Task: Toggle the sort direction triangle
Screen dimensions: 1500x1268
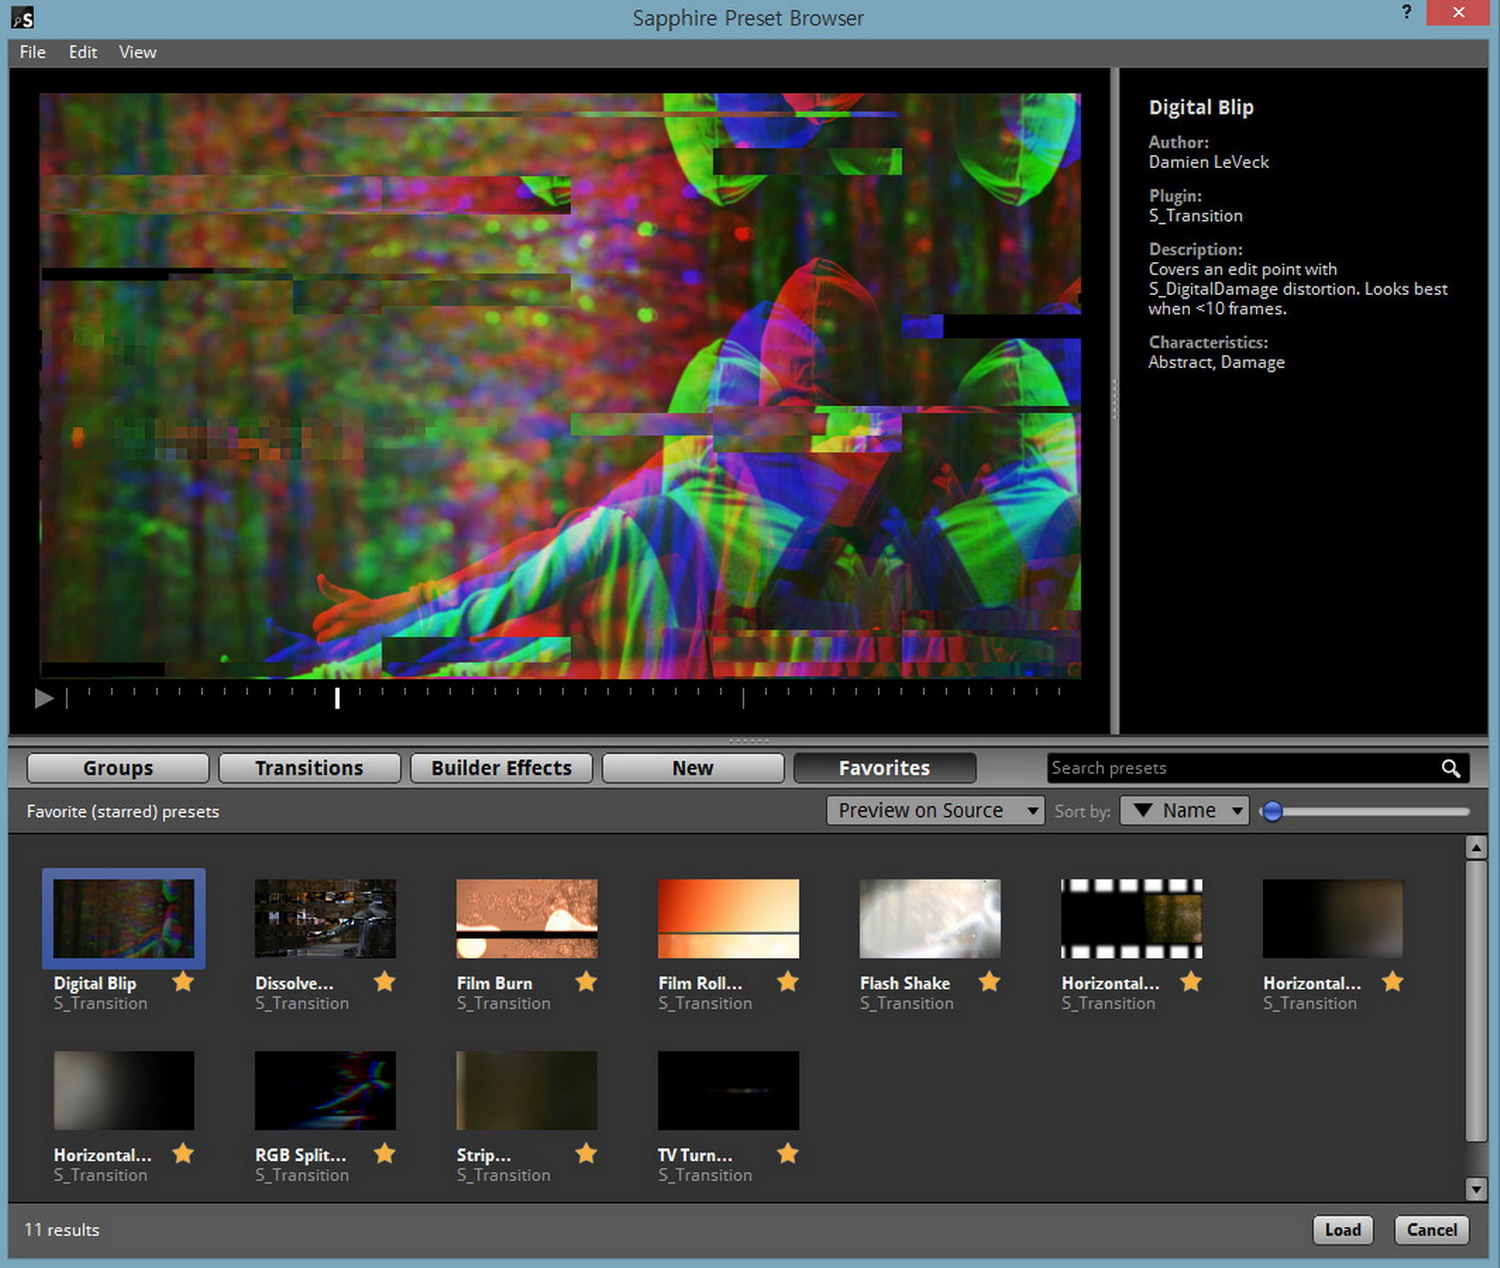Action: pyautogui.click(x=1142, y=810)
